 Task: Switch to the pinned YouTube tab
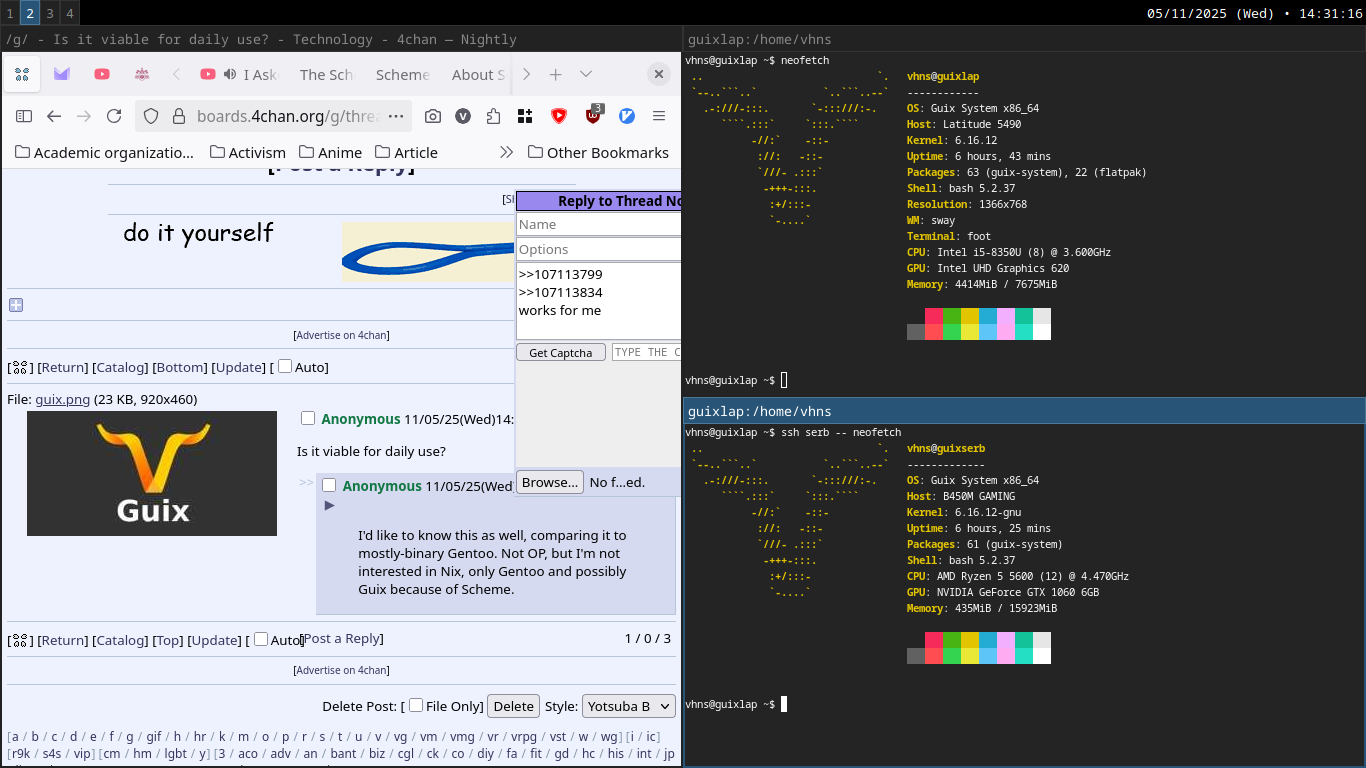click(x=102, y=74)
